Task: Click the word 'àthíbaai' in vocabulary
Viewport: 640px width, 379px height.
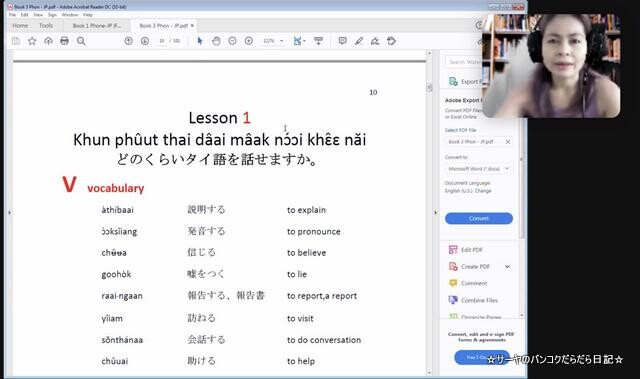Action: [118, 210]
